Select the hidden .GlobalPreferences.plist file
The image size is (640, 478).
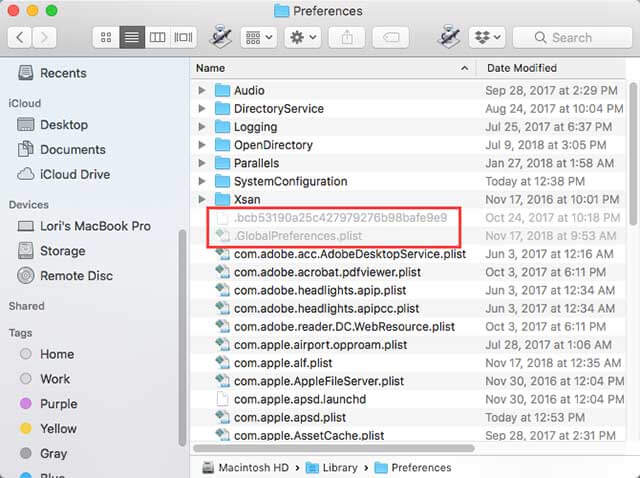[x=298, y=236]
